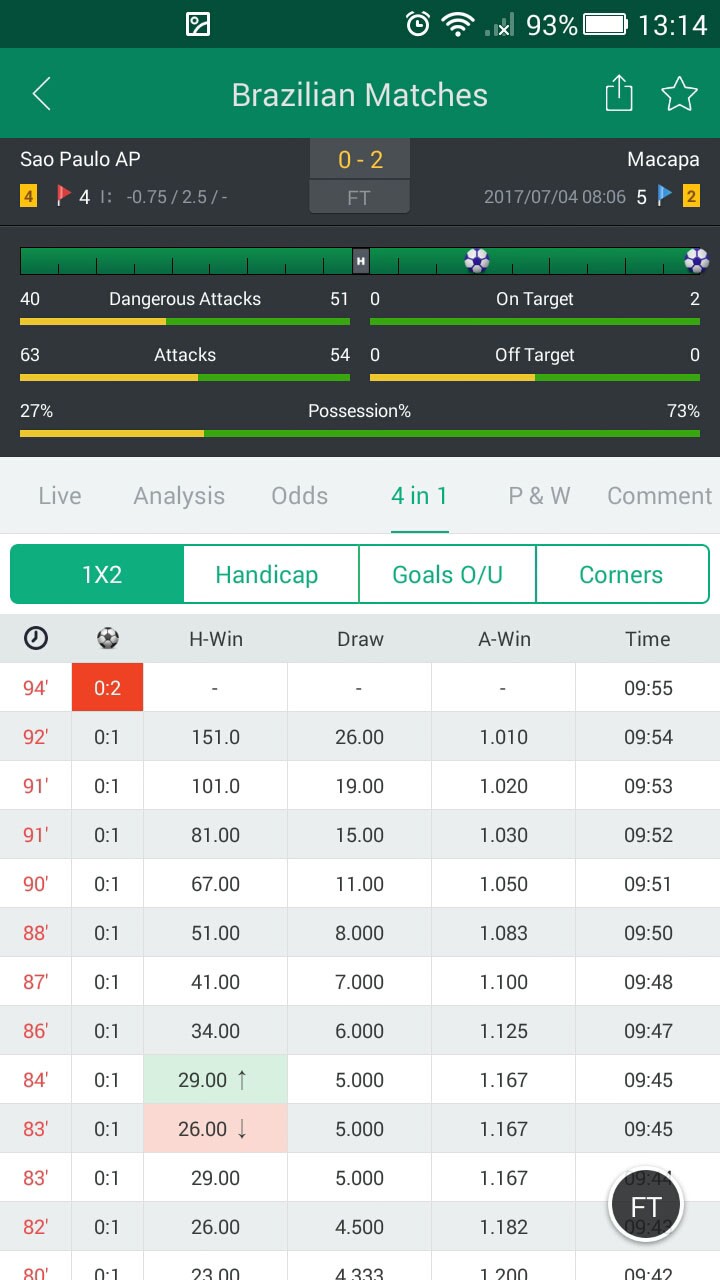
Task: Tap the soccer ball column header icon
Action: [107, 638]
